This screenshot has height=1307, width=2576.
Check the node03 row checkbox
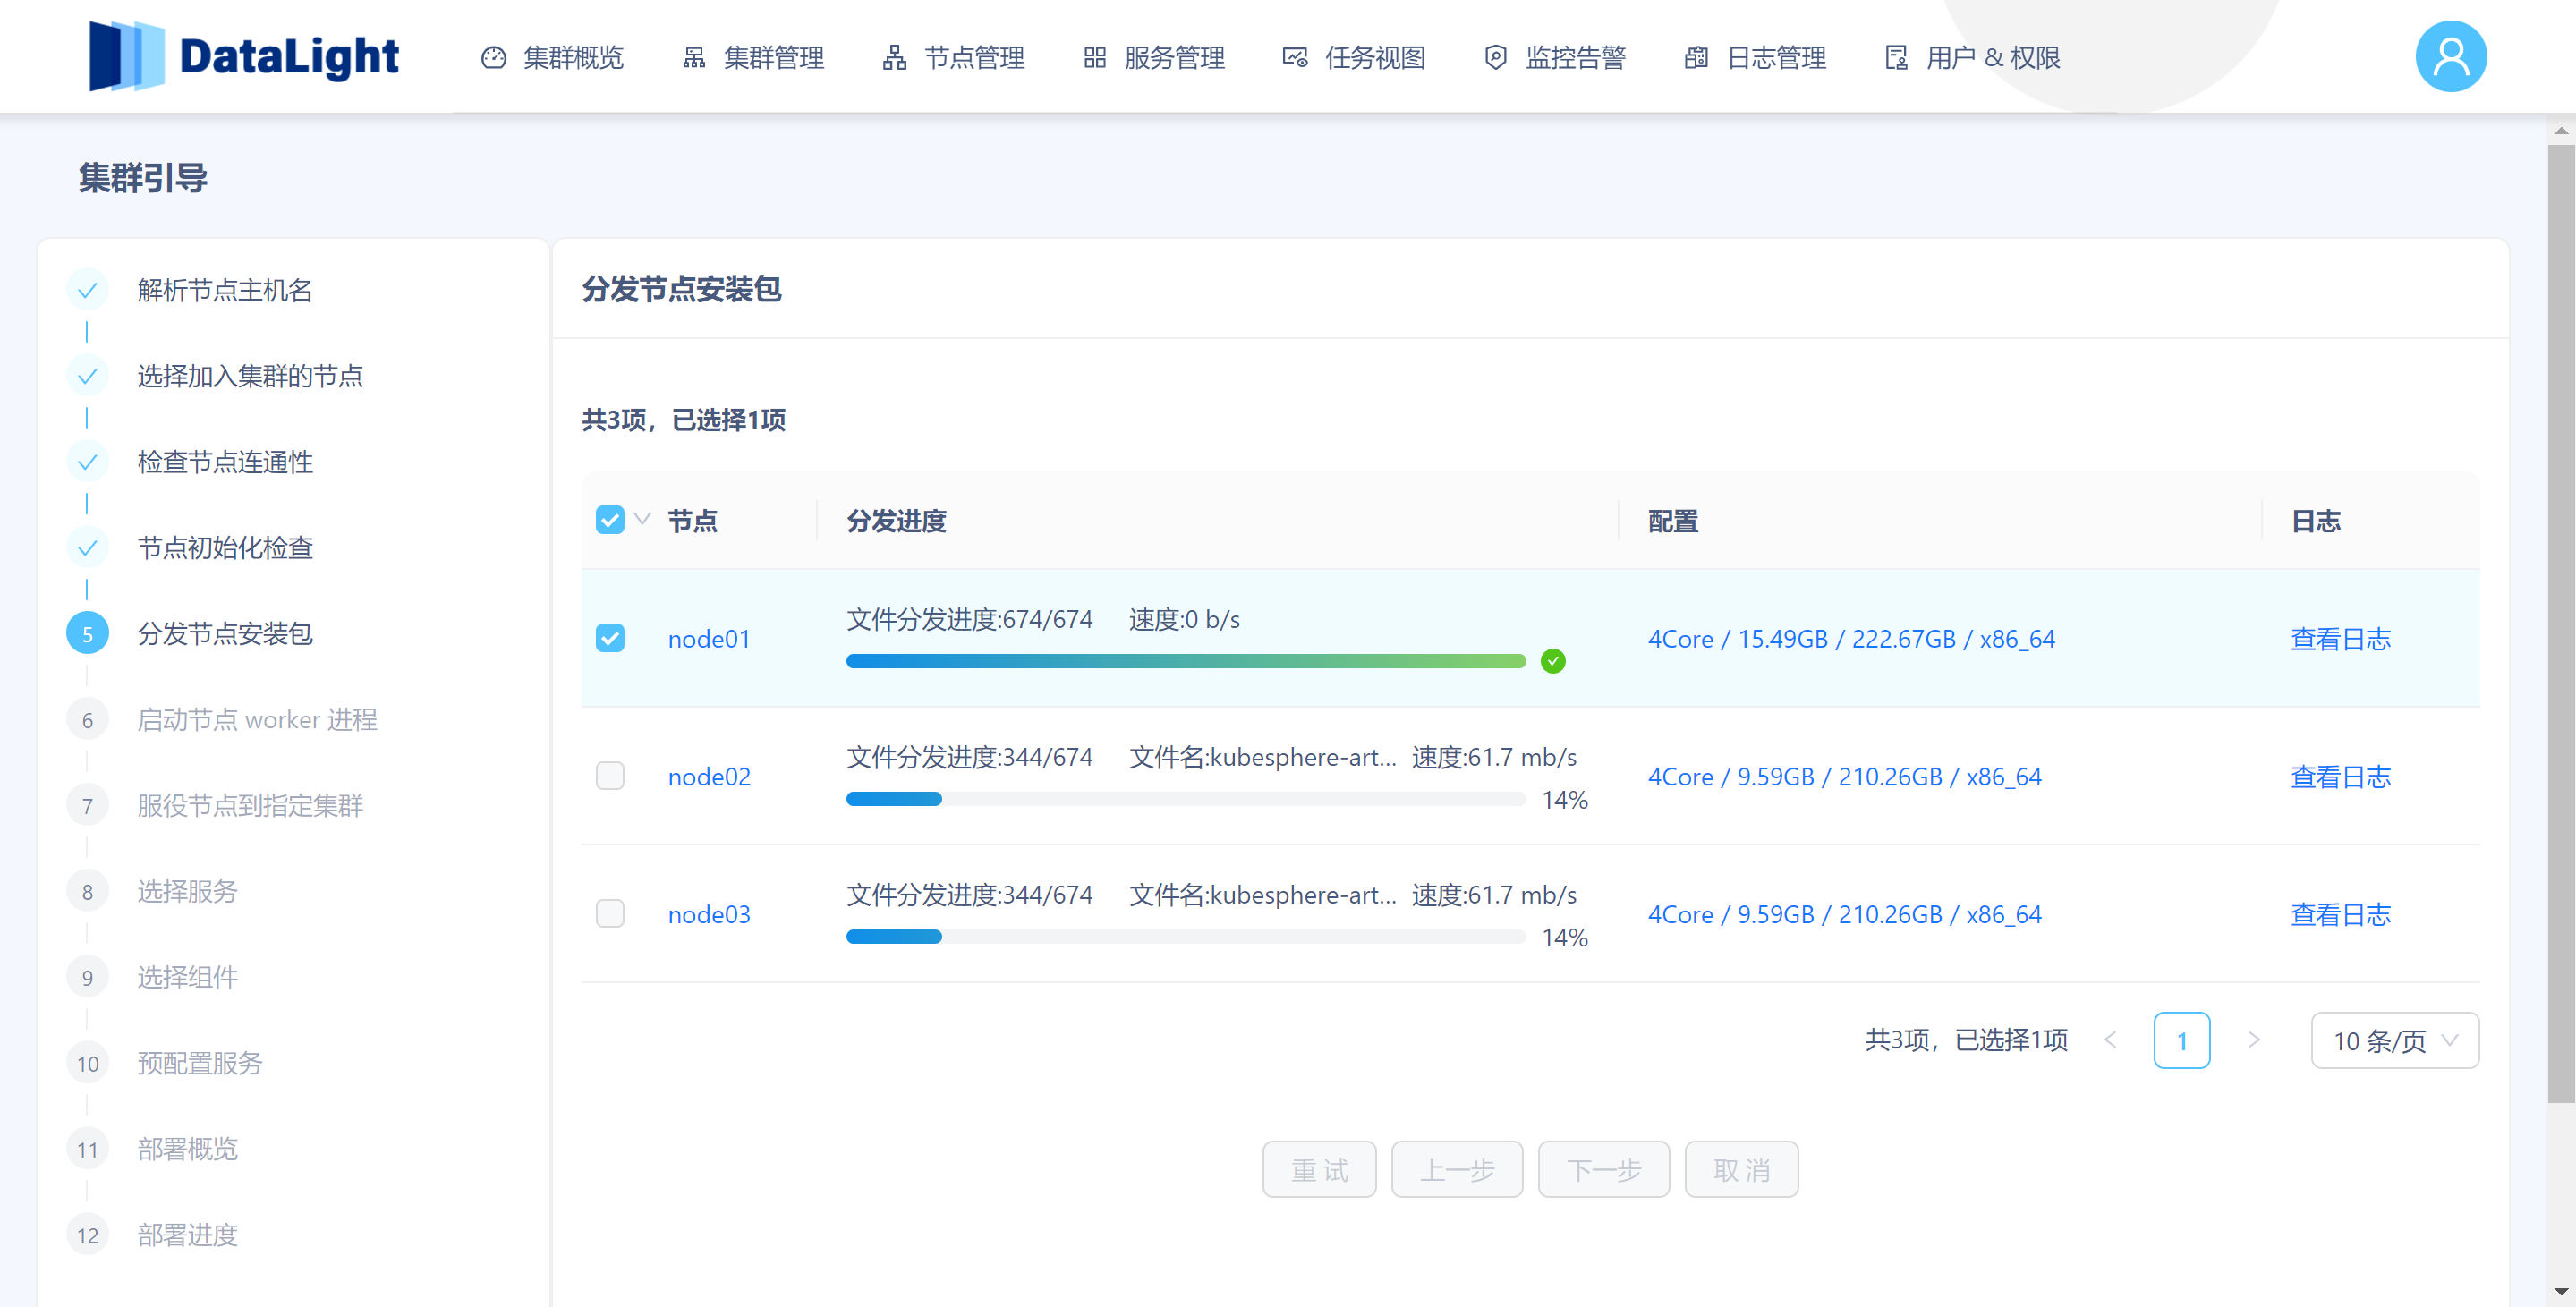(x=610, y=914)
